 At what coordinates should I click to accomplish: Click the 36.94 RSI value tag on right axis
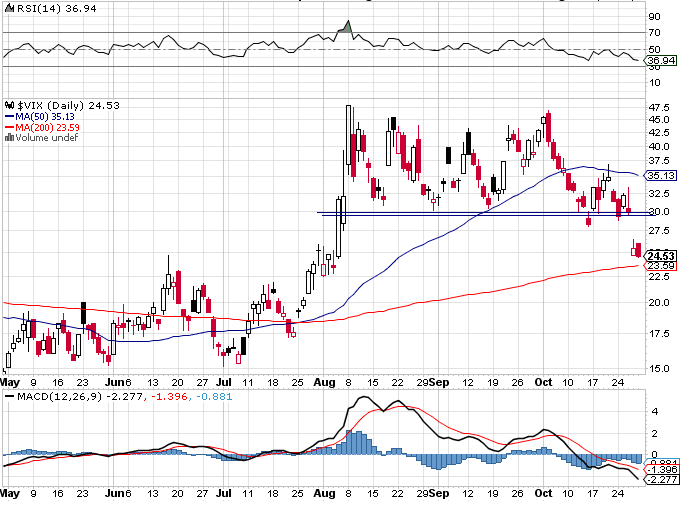tap(661, 60)
